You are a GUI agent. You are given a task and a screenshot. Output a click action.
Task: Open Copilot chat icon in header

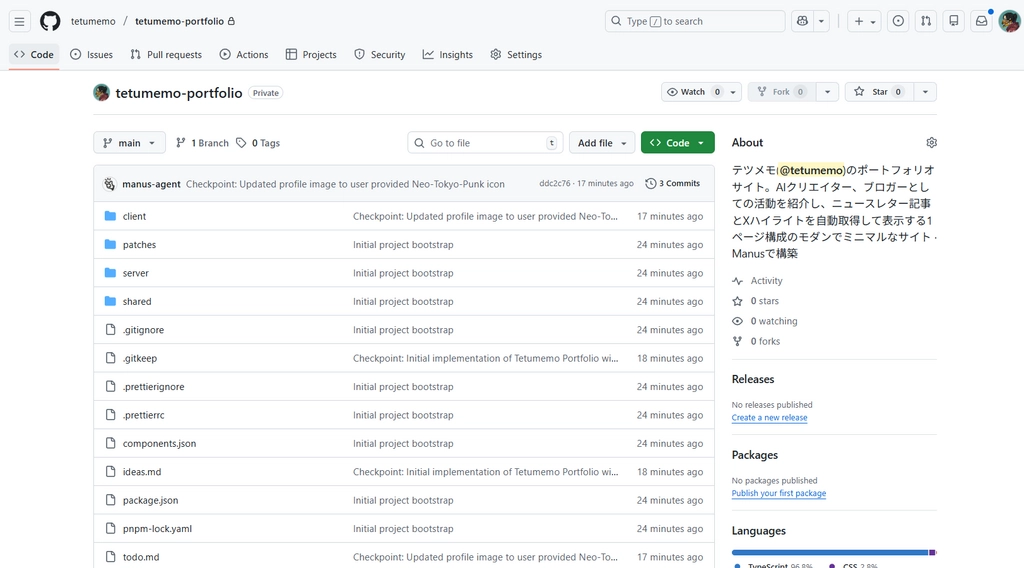pos(803,22)
